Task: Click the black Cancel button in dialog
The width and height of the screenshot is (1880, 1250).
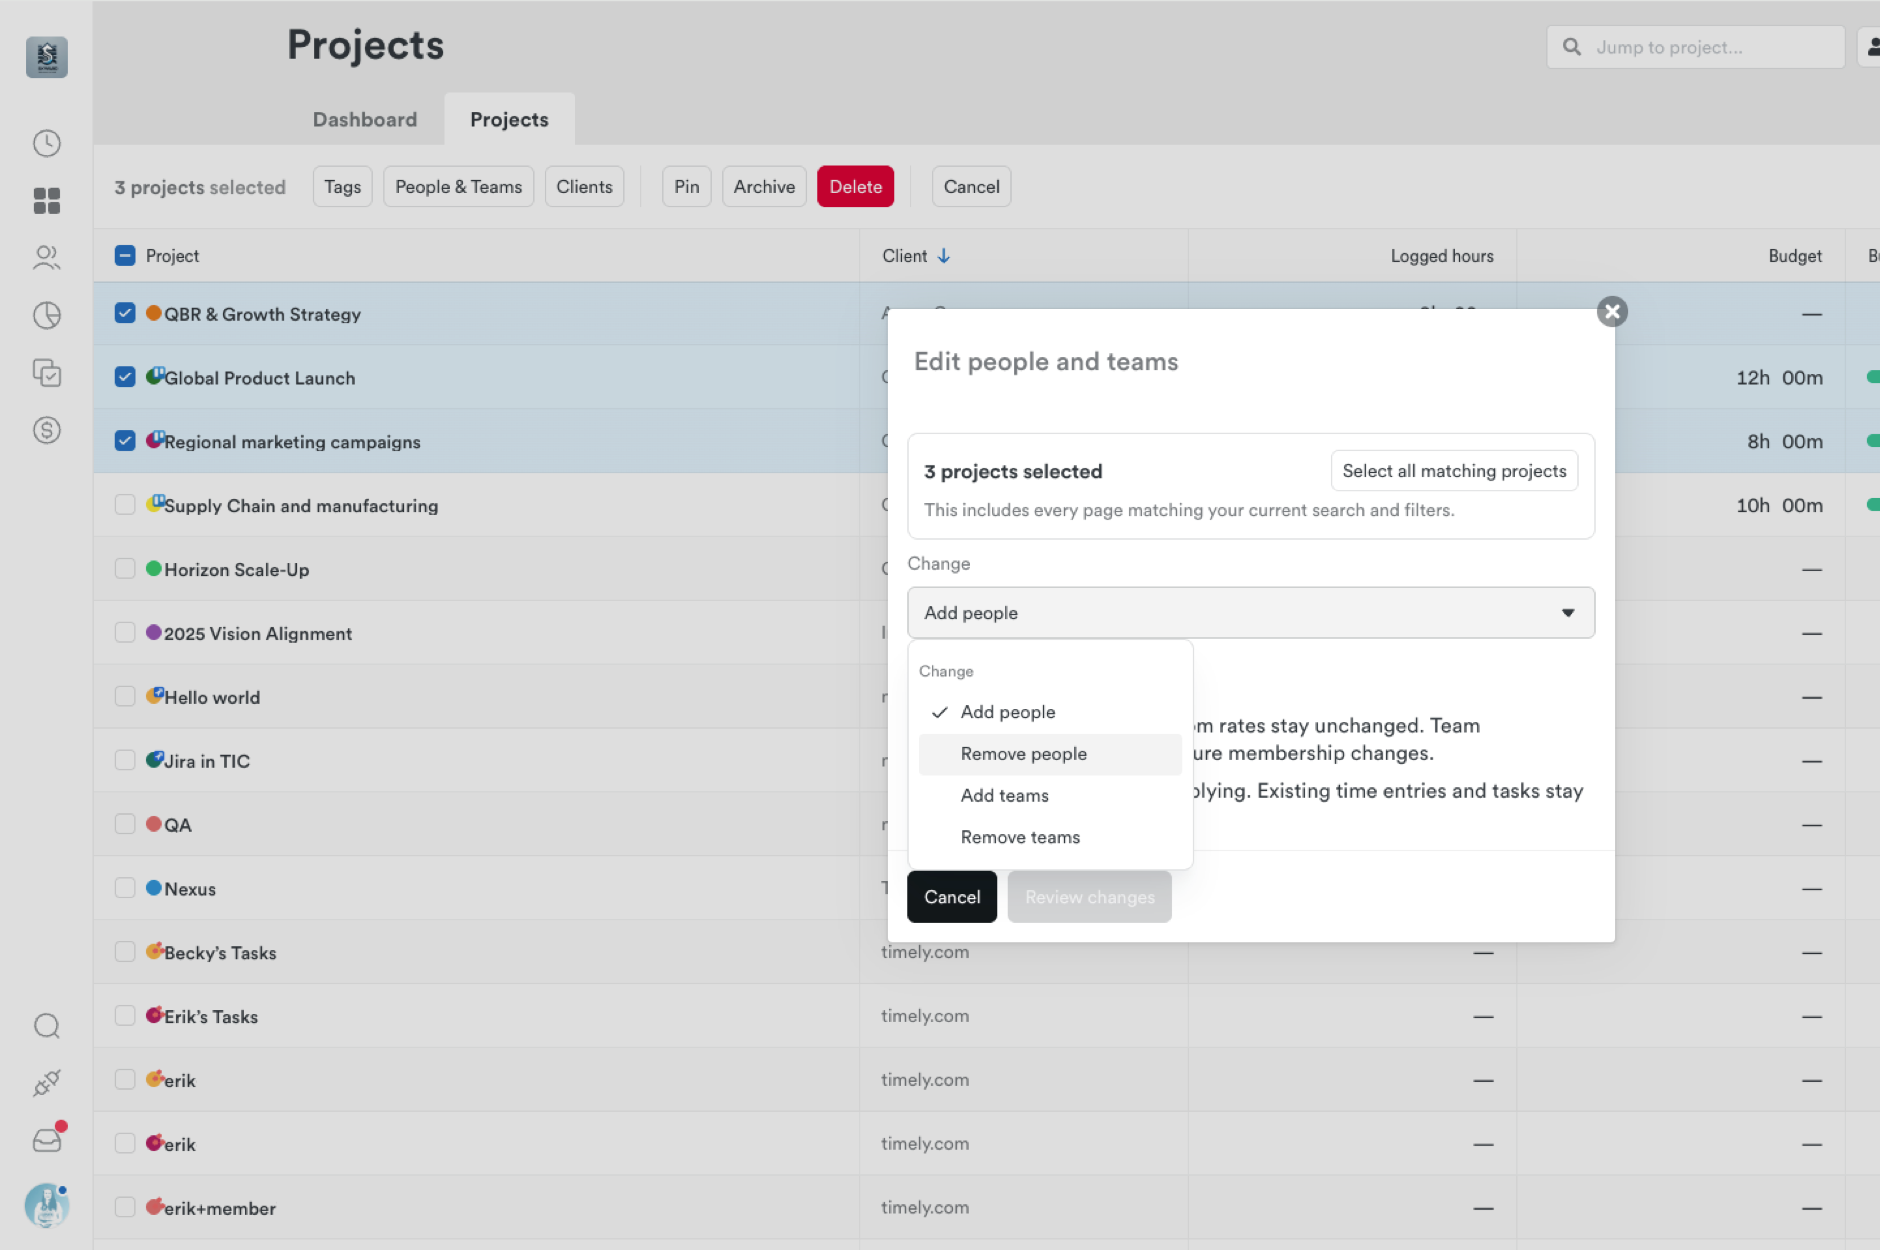Action: coord(952,897)
